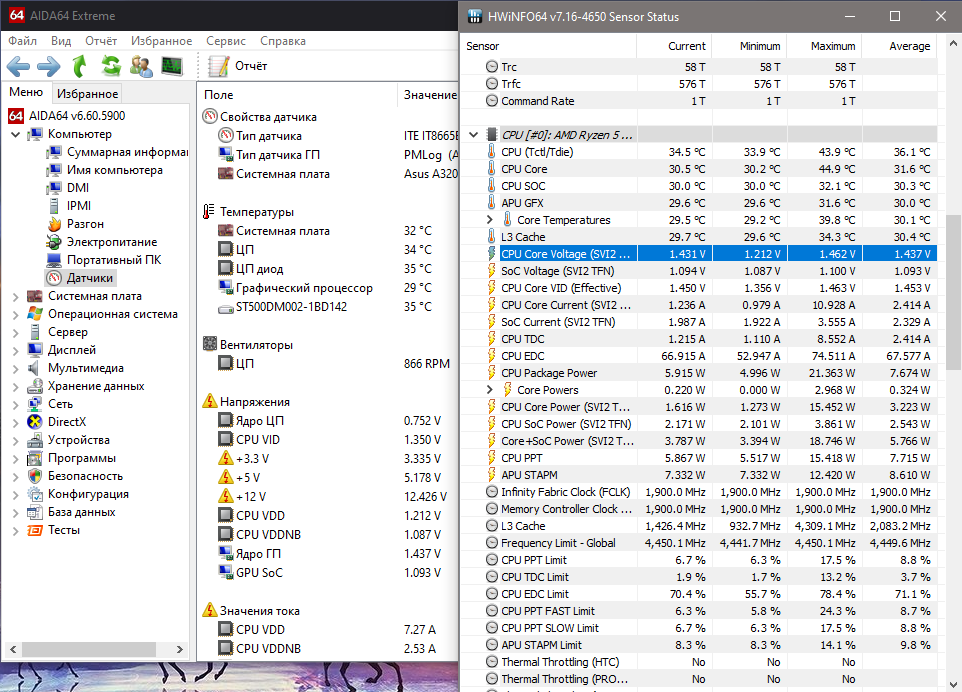Click the Вентиляторы fan section icon
Screen dimensions: 962x692
click(210, 344)
